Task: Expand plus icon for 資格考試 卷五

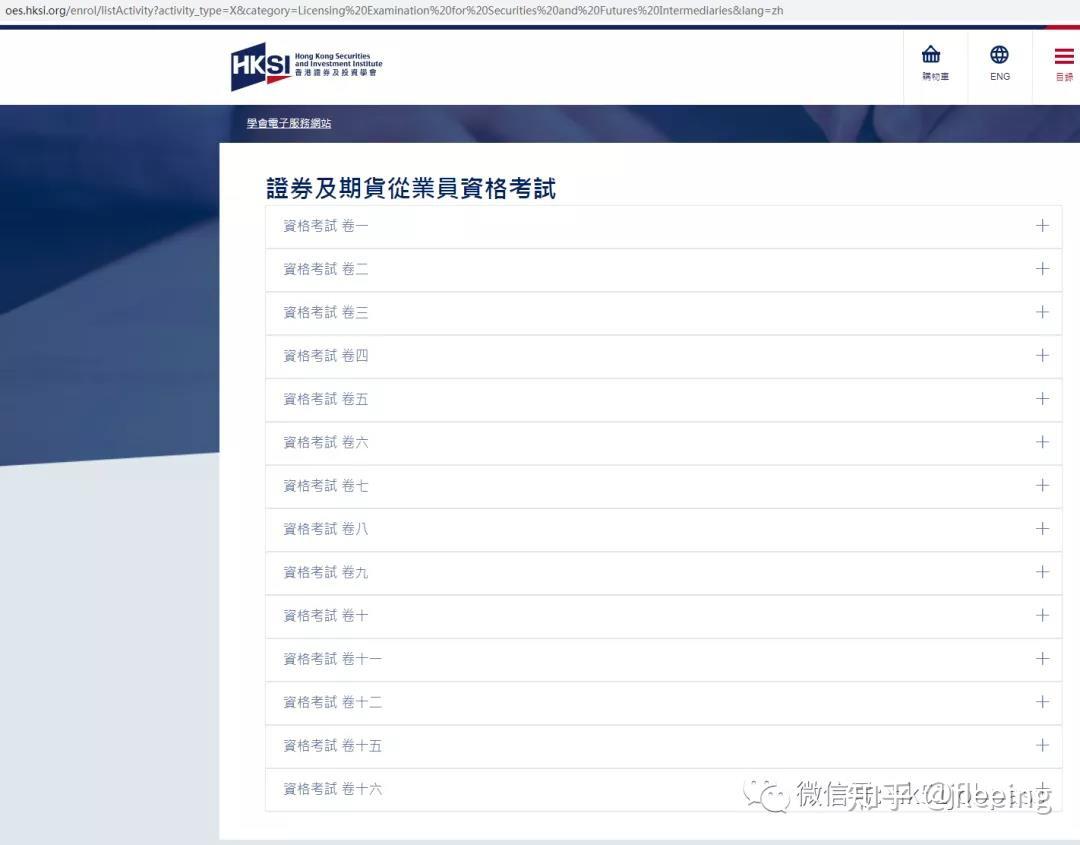Action: click(x=1042, y=399)
